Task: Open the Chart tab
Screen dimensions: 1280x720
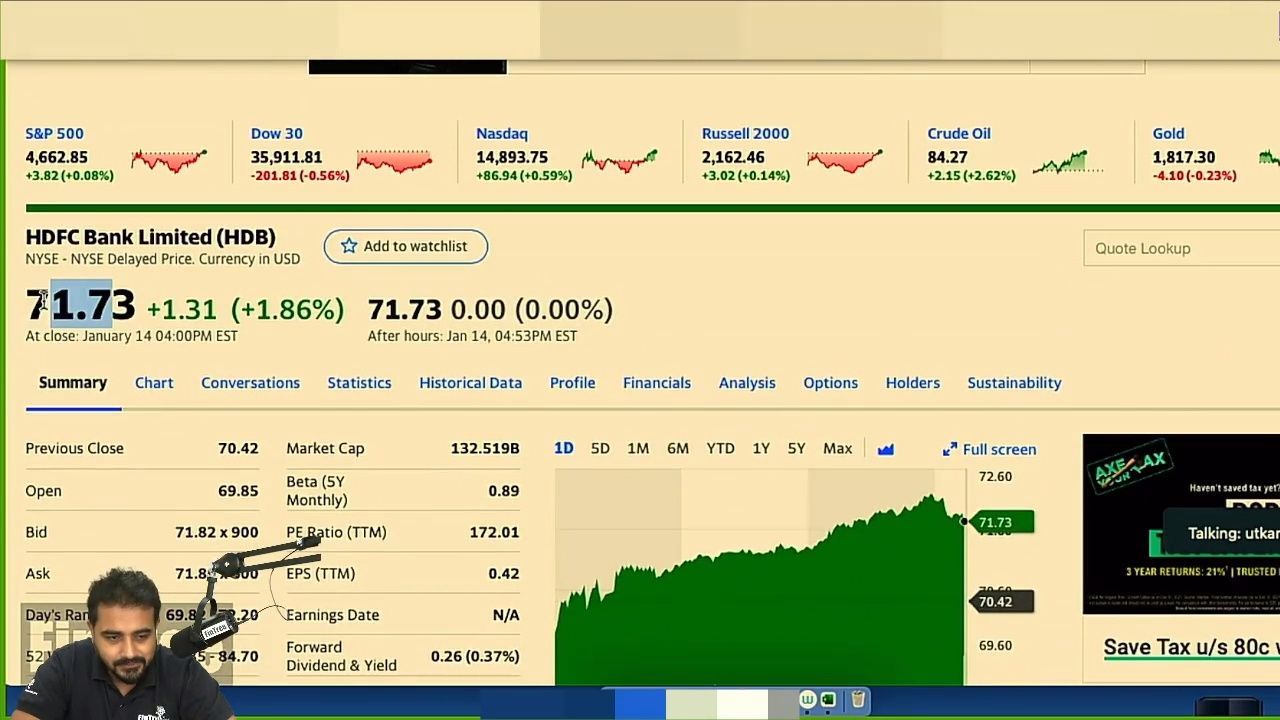Action: 154,383
